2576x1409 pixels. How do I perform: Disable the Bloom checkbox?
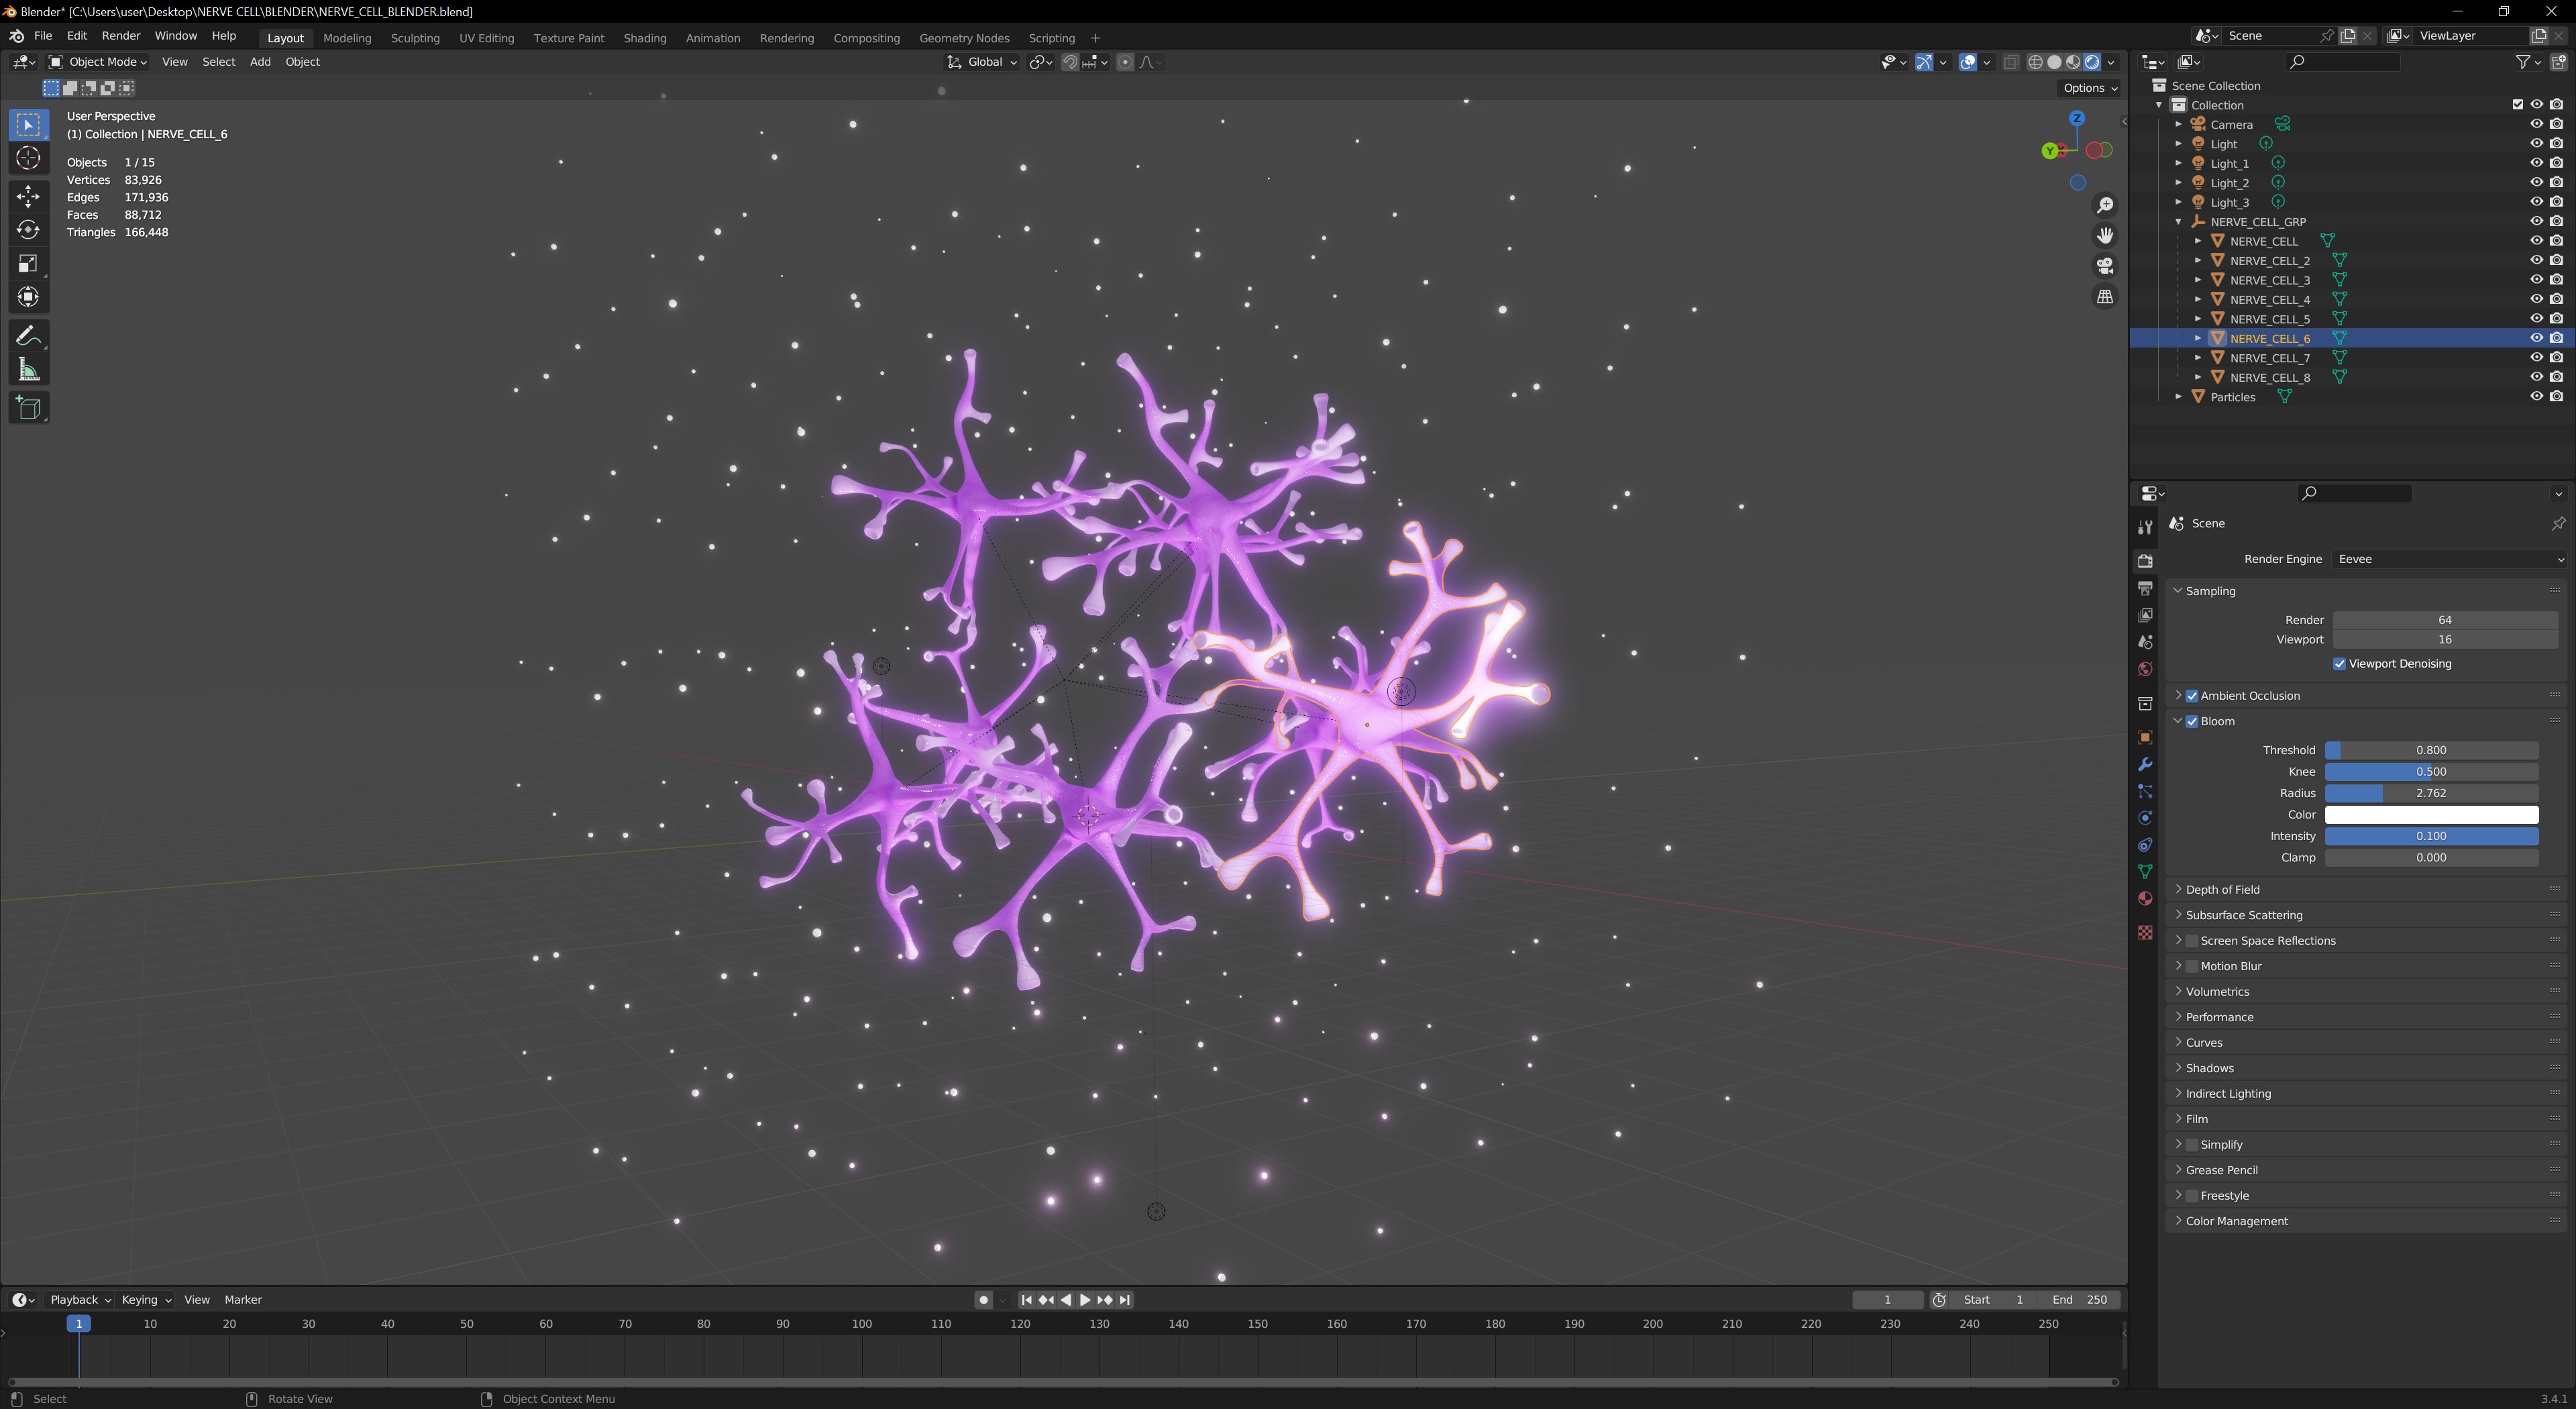click(2192, 721)
